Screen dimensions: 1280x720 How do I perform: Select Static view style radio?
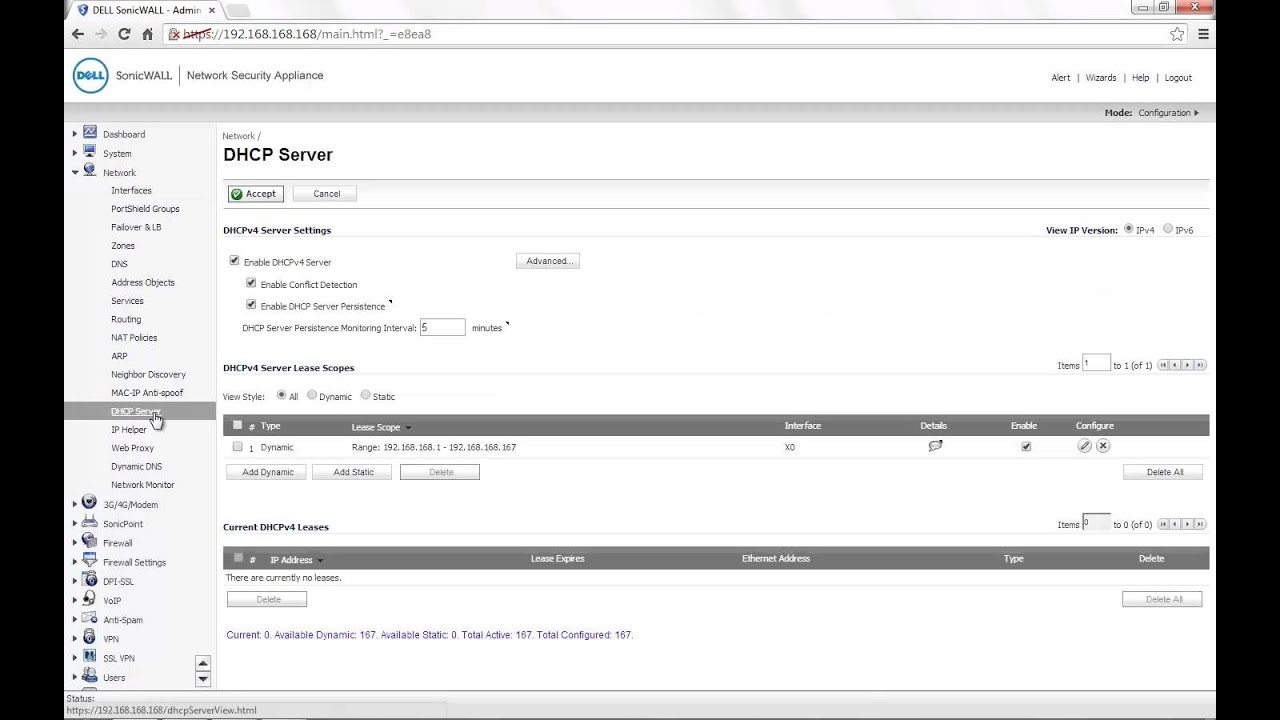365,395
